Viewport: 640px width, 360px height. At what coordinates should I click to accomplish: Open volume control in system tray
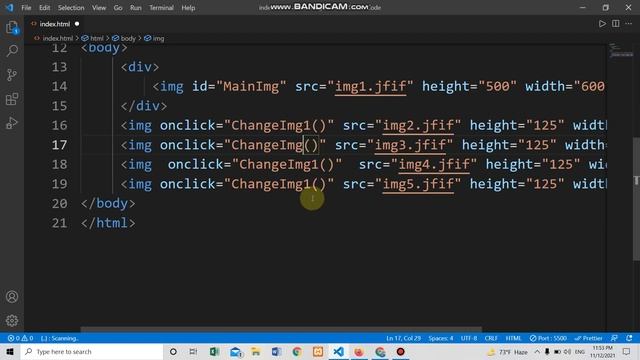[x=567, y=351]
